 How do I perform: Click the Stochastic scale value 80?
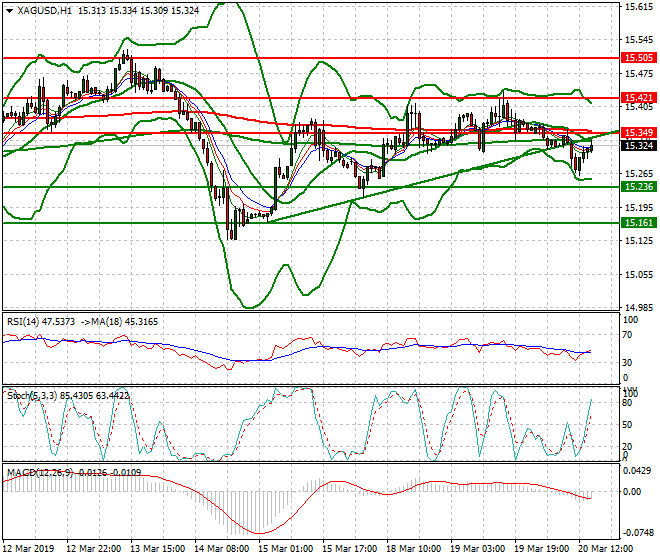click(x=627, y=403)
